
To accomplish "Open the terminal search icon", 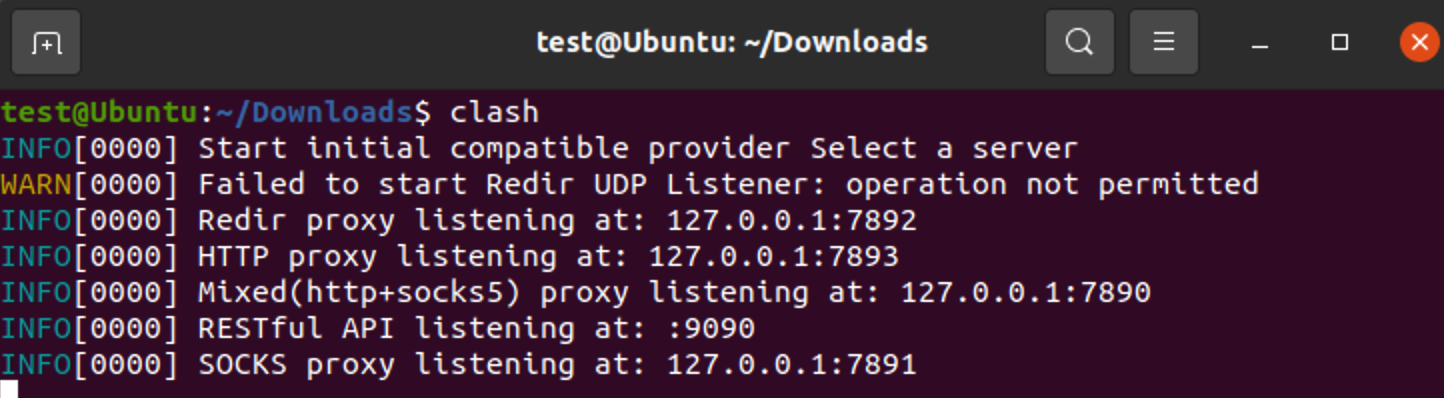I will coord(1079,42).
